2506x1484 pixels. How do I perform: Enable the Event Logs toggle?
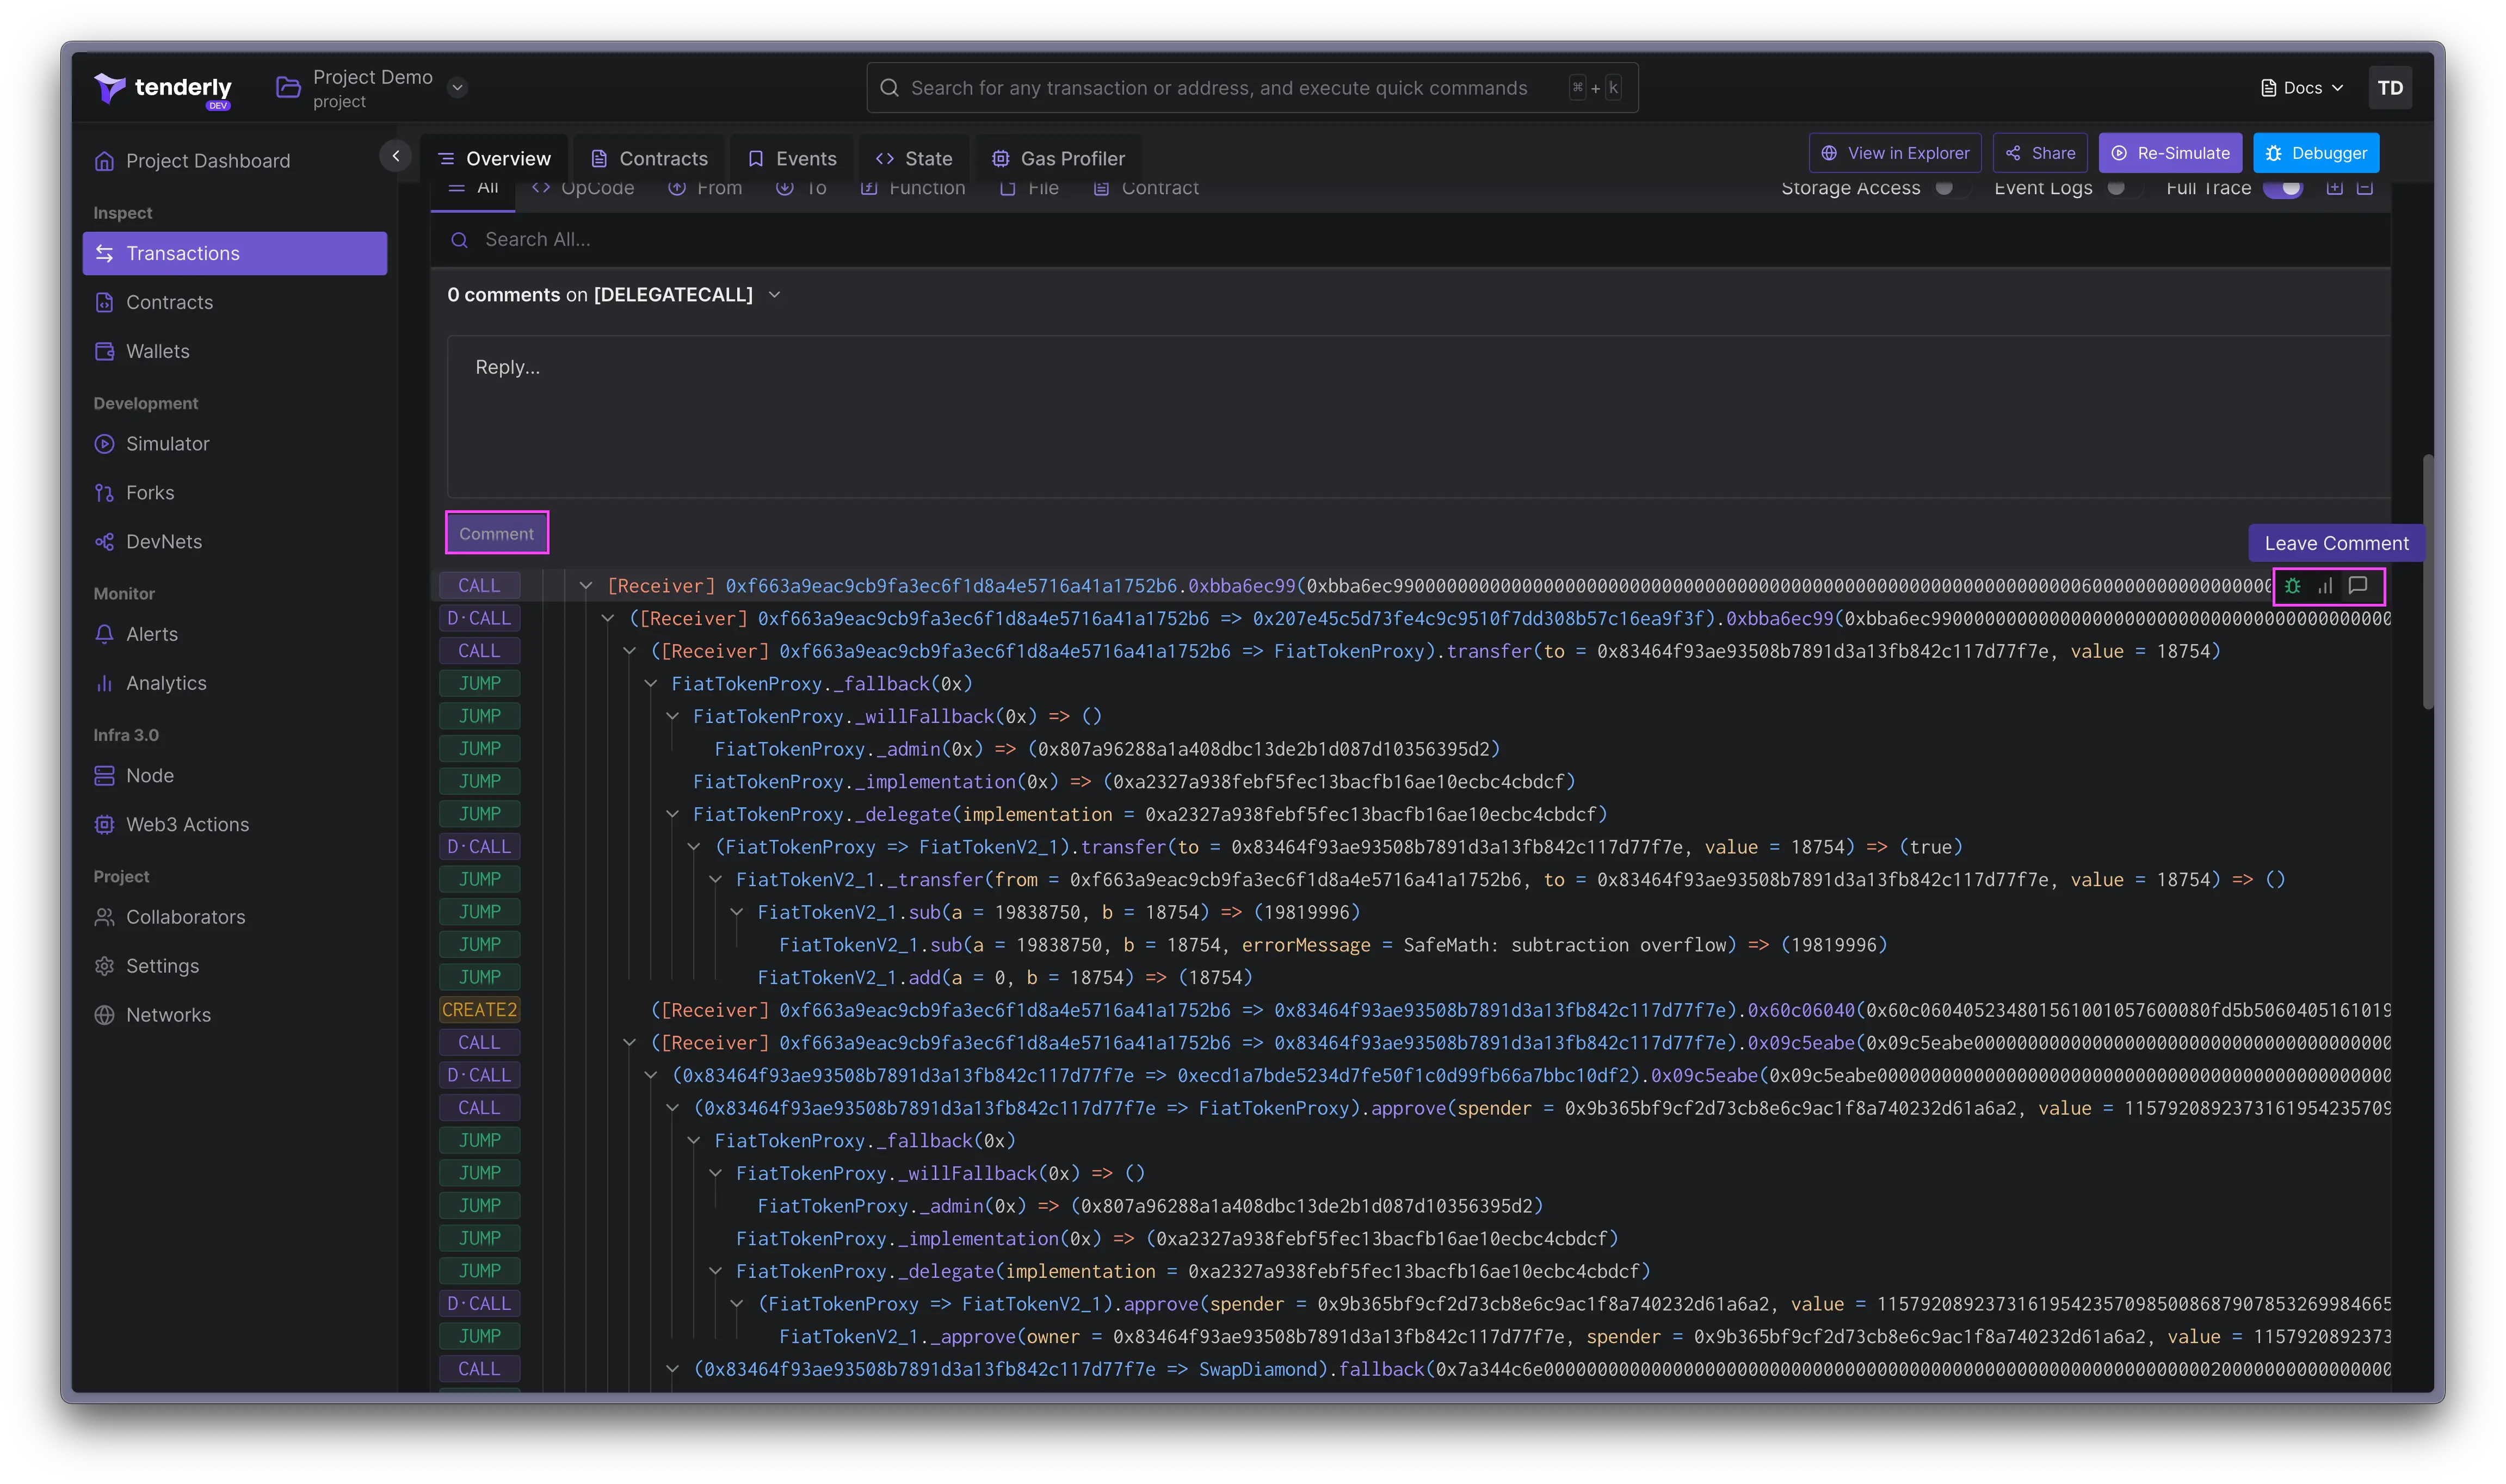2123,188
